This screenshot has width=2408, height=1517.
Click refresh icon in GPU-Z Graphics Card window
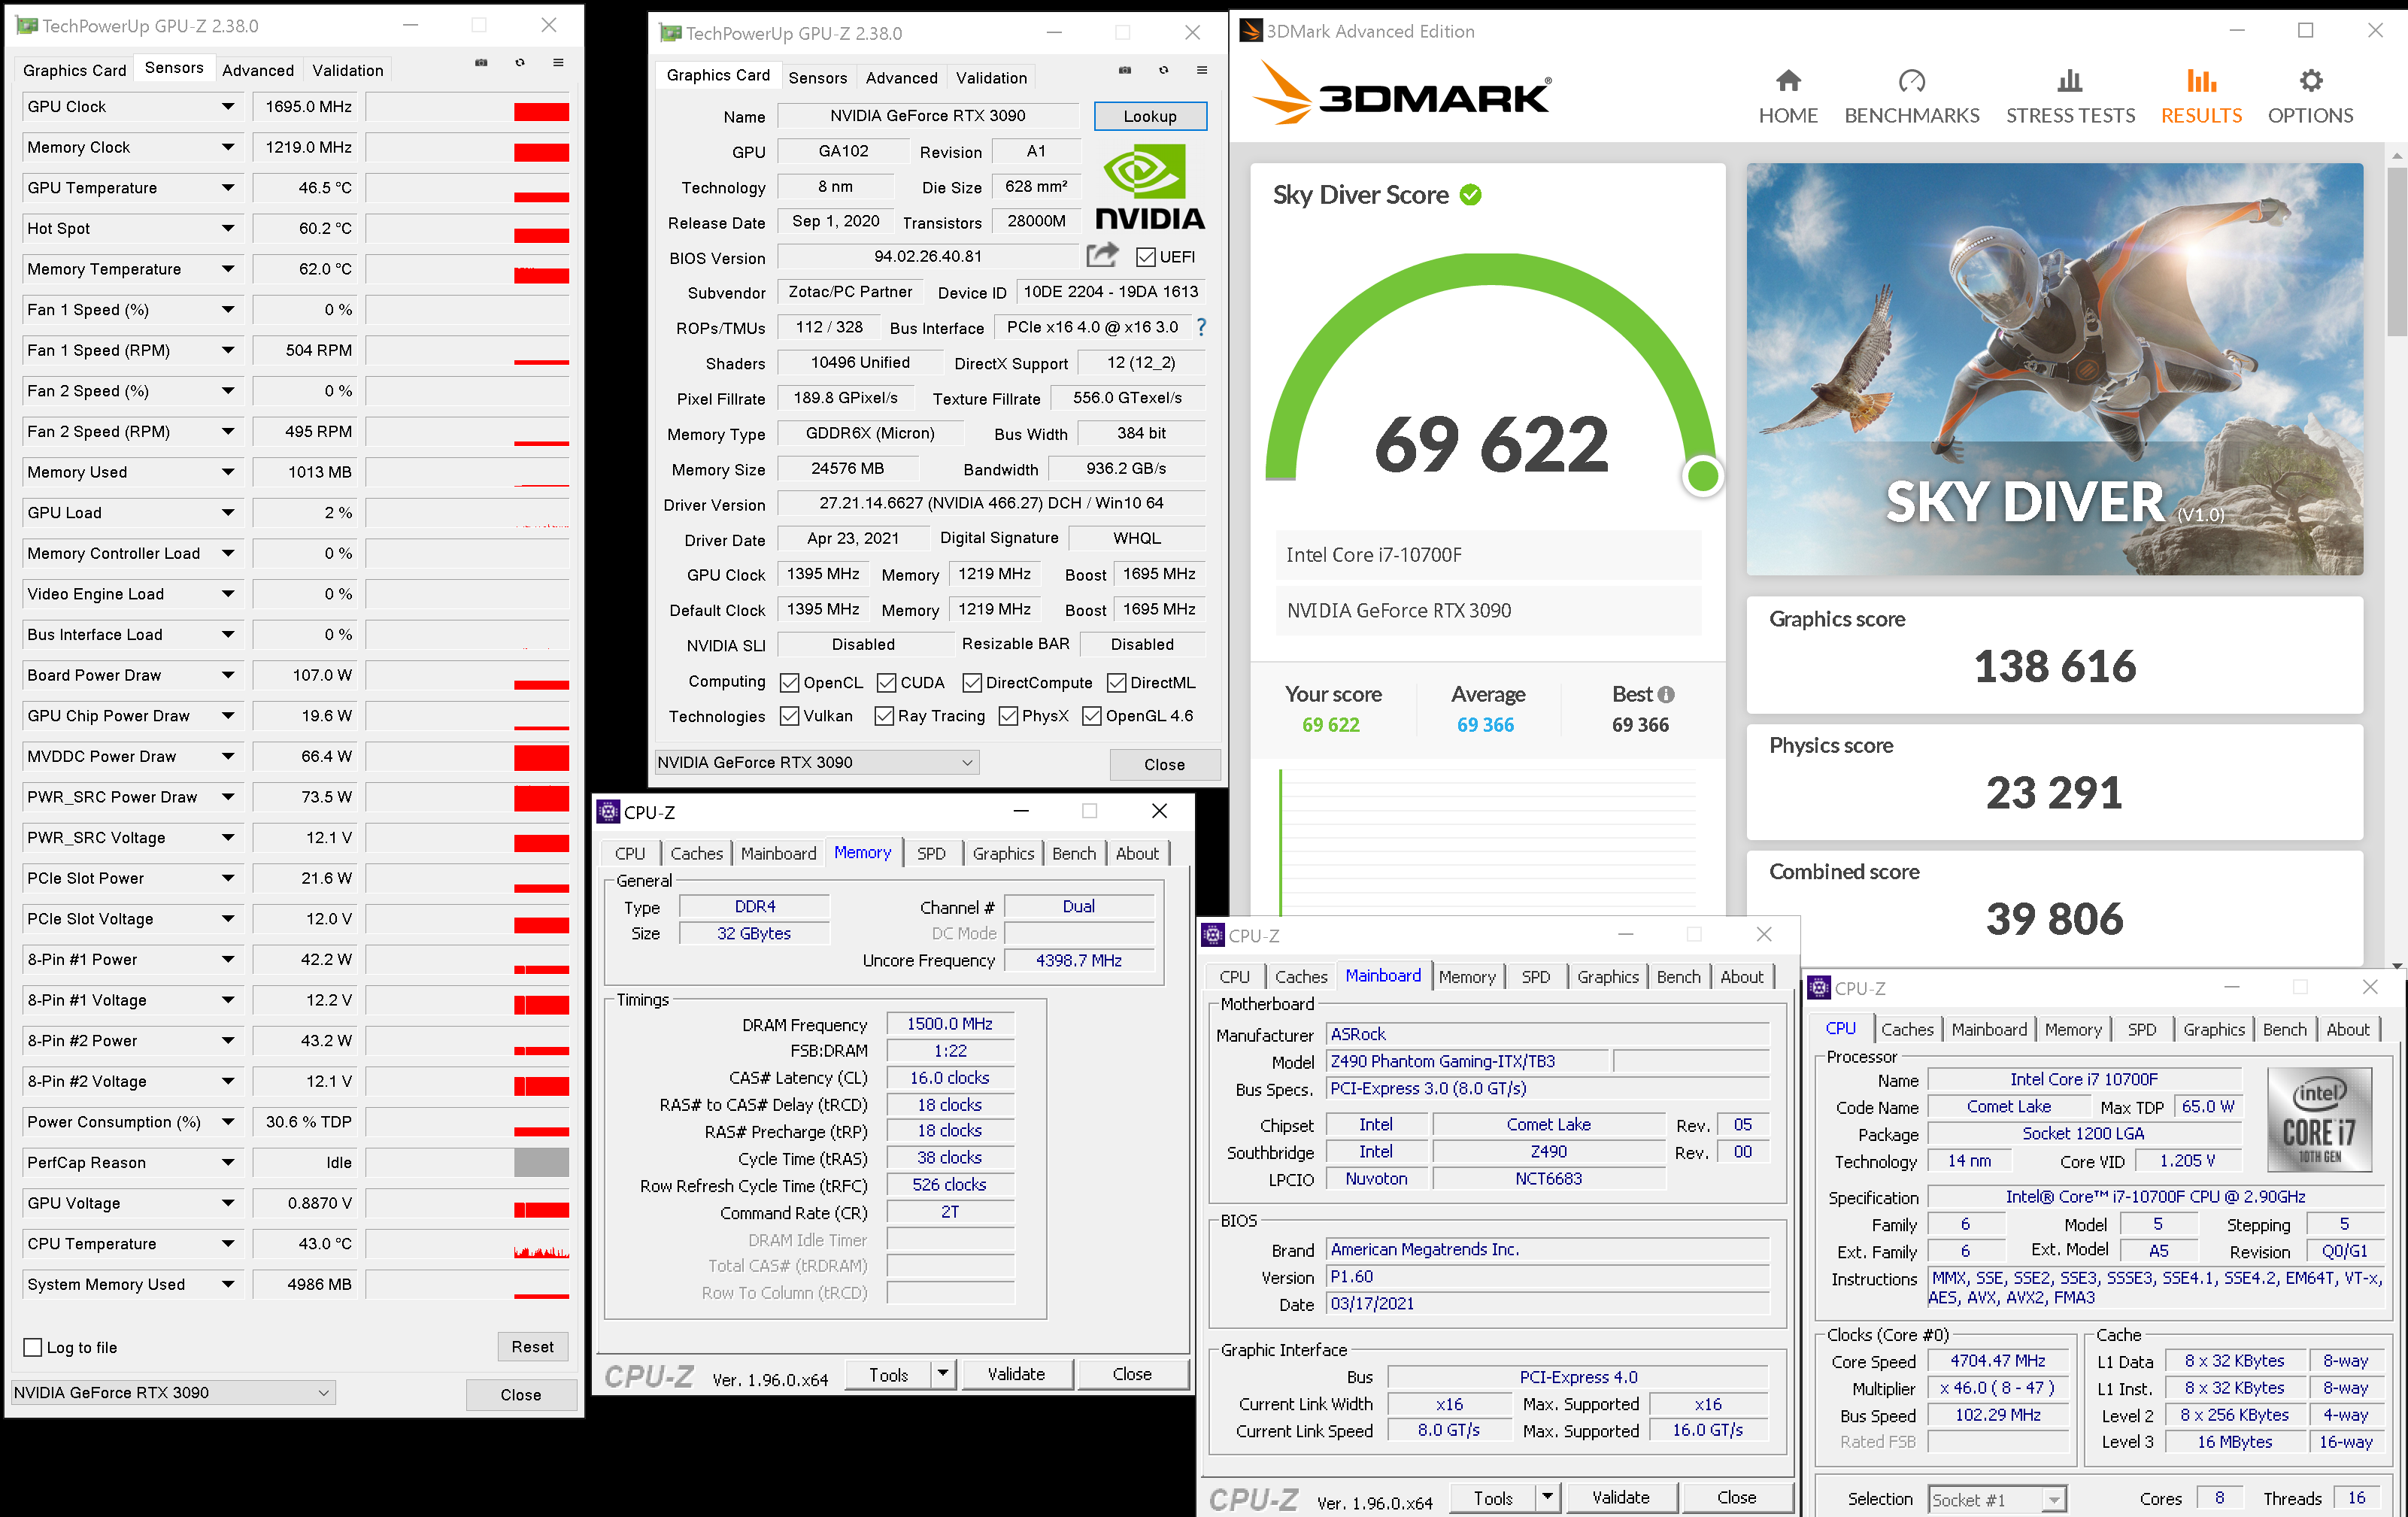pyautogui.click(x=1163, y=70)
